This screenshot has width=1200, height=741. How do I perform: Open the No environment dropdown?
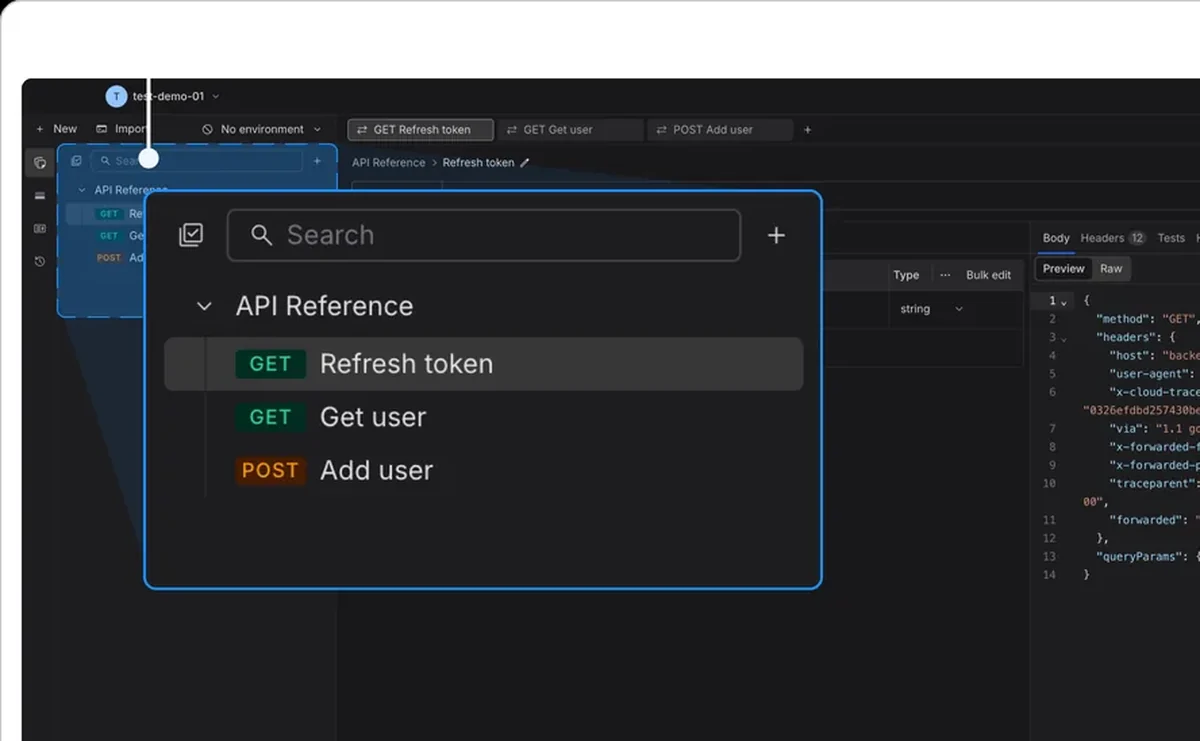[x=262, y=129]
